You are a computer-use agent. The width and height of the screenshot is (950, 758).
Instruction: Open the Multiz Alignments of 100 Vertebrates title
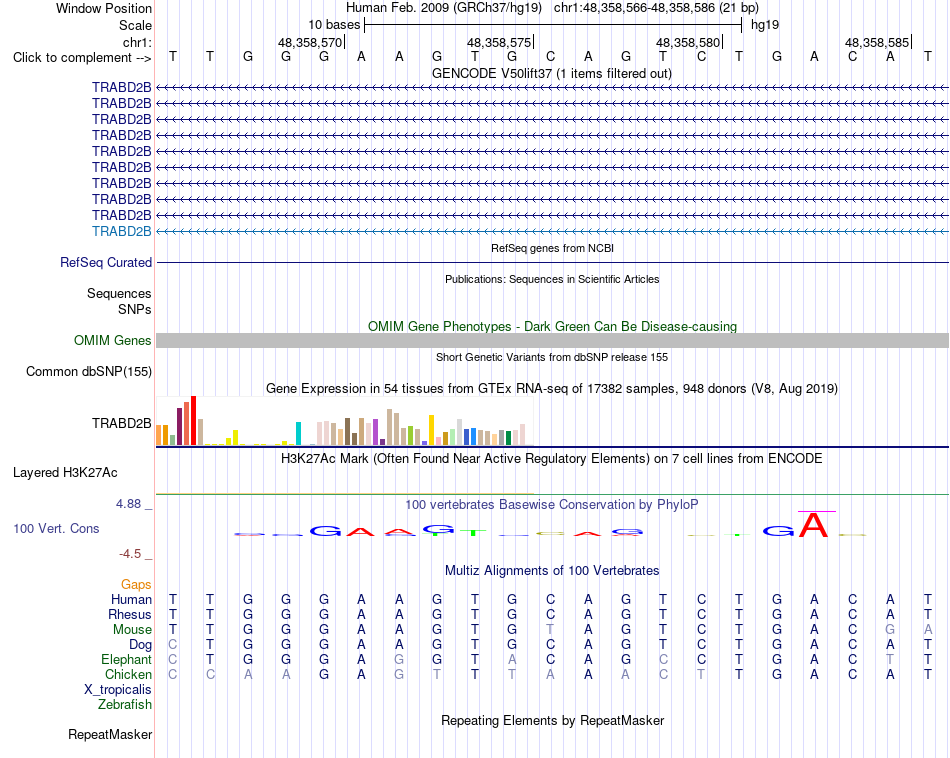click(x=552, y=571)
